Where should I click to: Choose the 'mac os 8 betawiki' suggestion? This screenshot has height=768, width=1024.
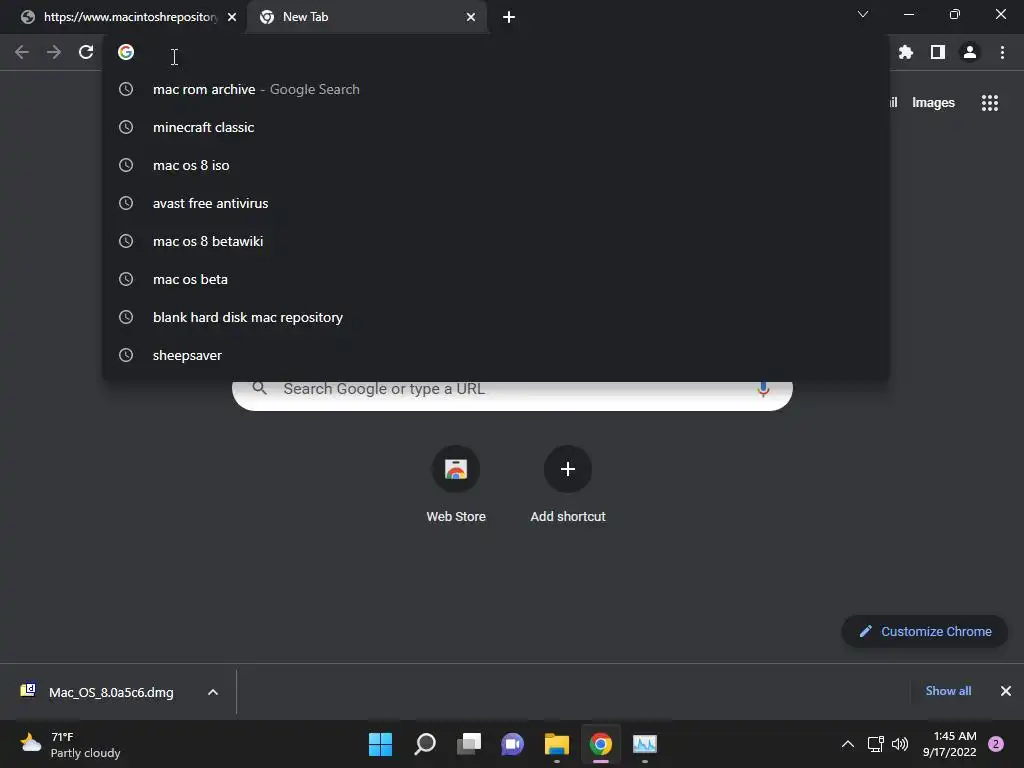pos(496,241)
